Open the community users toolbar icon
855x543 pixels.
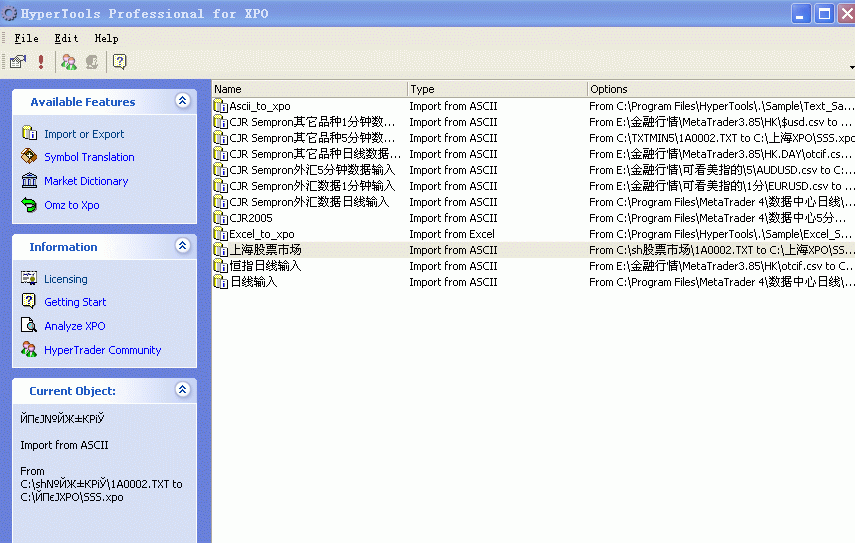coord(69,62)
